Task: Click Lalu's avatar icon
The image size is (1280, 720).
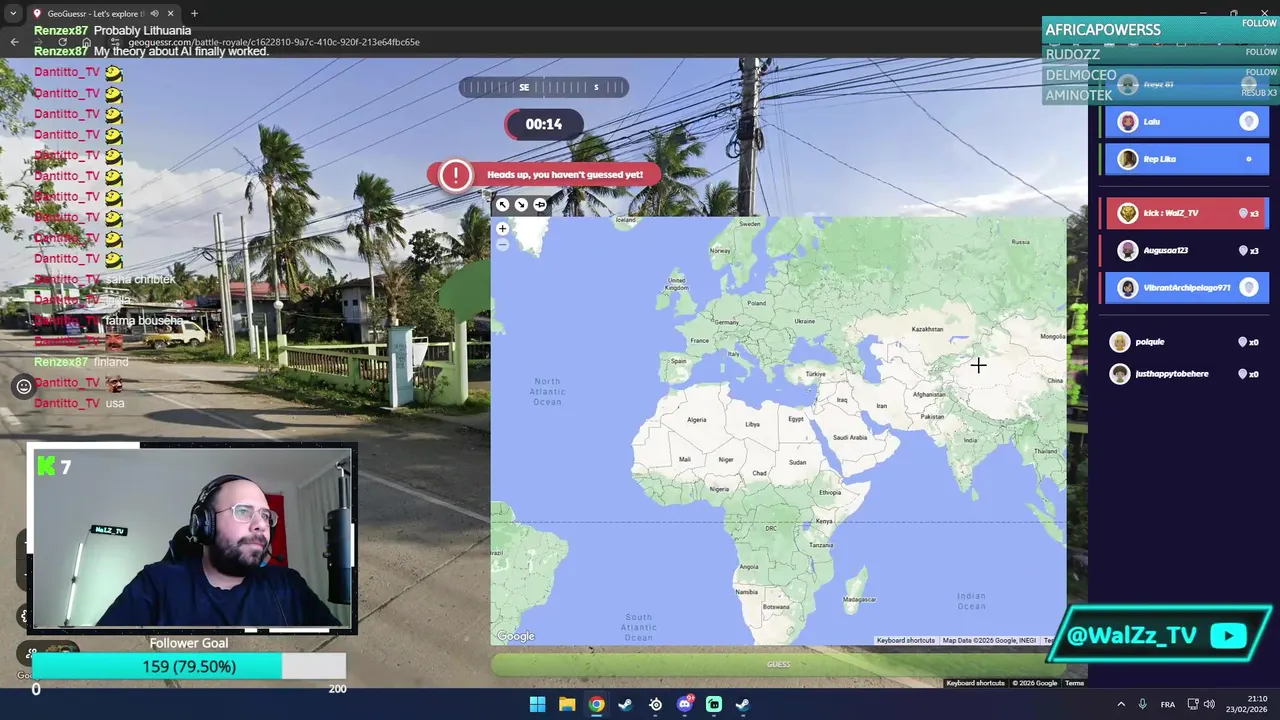Action: coord(1128,122)
